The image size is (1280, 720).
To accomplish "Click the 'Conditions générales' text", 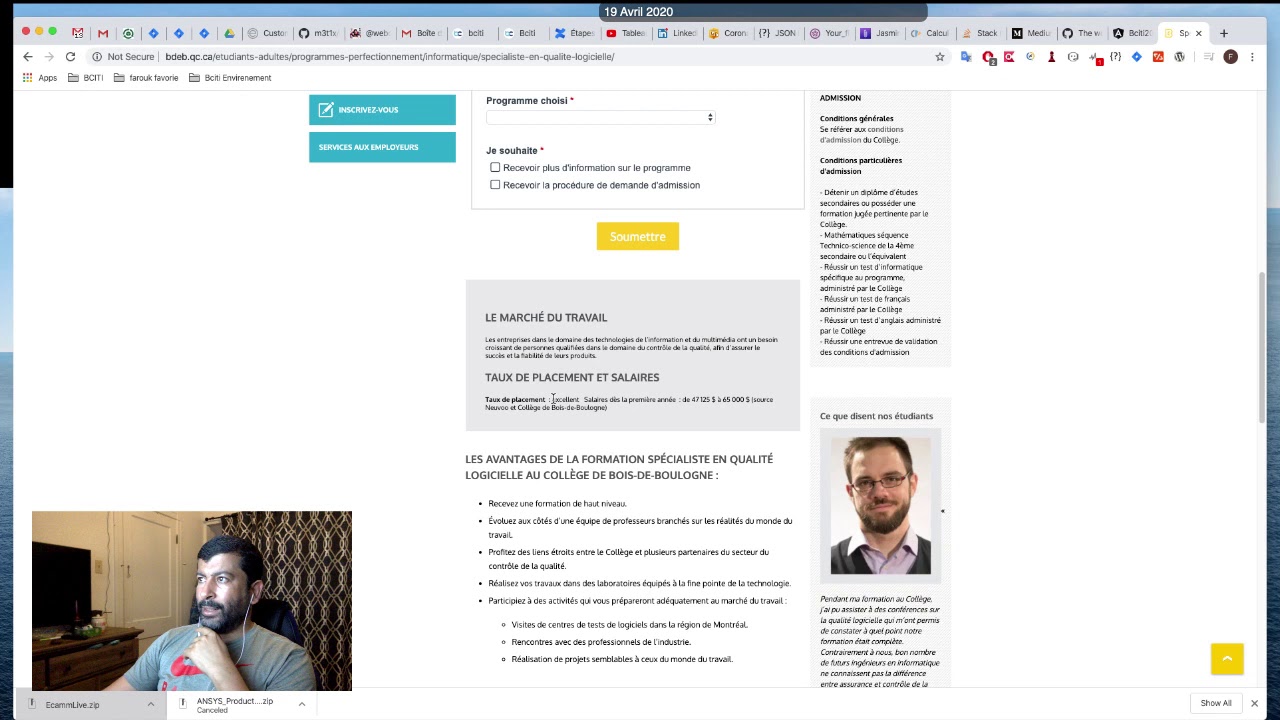I will click(857, 119).
